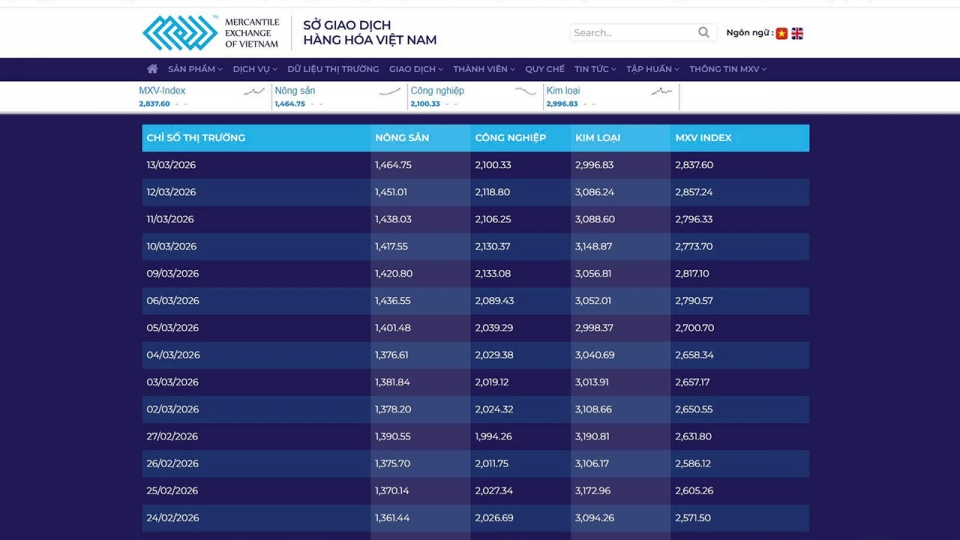Click the Nông sản ticker link
Image resolution: width=960 pixels, height=540 pixels.
[295, 91]
